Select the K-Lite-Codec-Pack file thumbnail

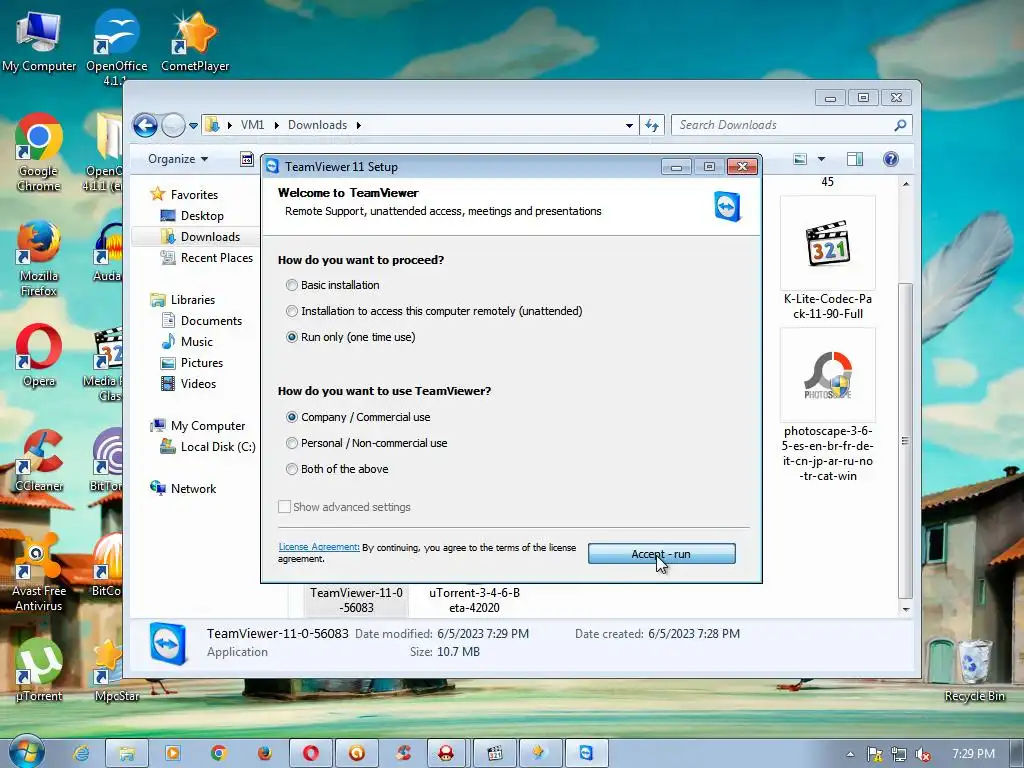tap(827, 244)
